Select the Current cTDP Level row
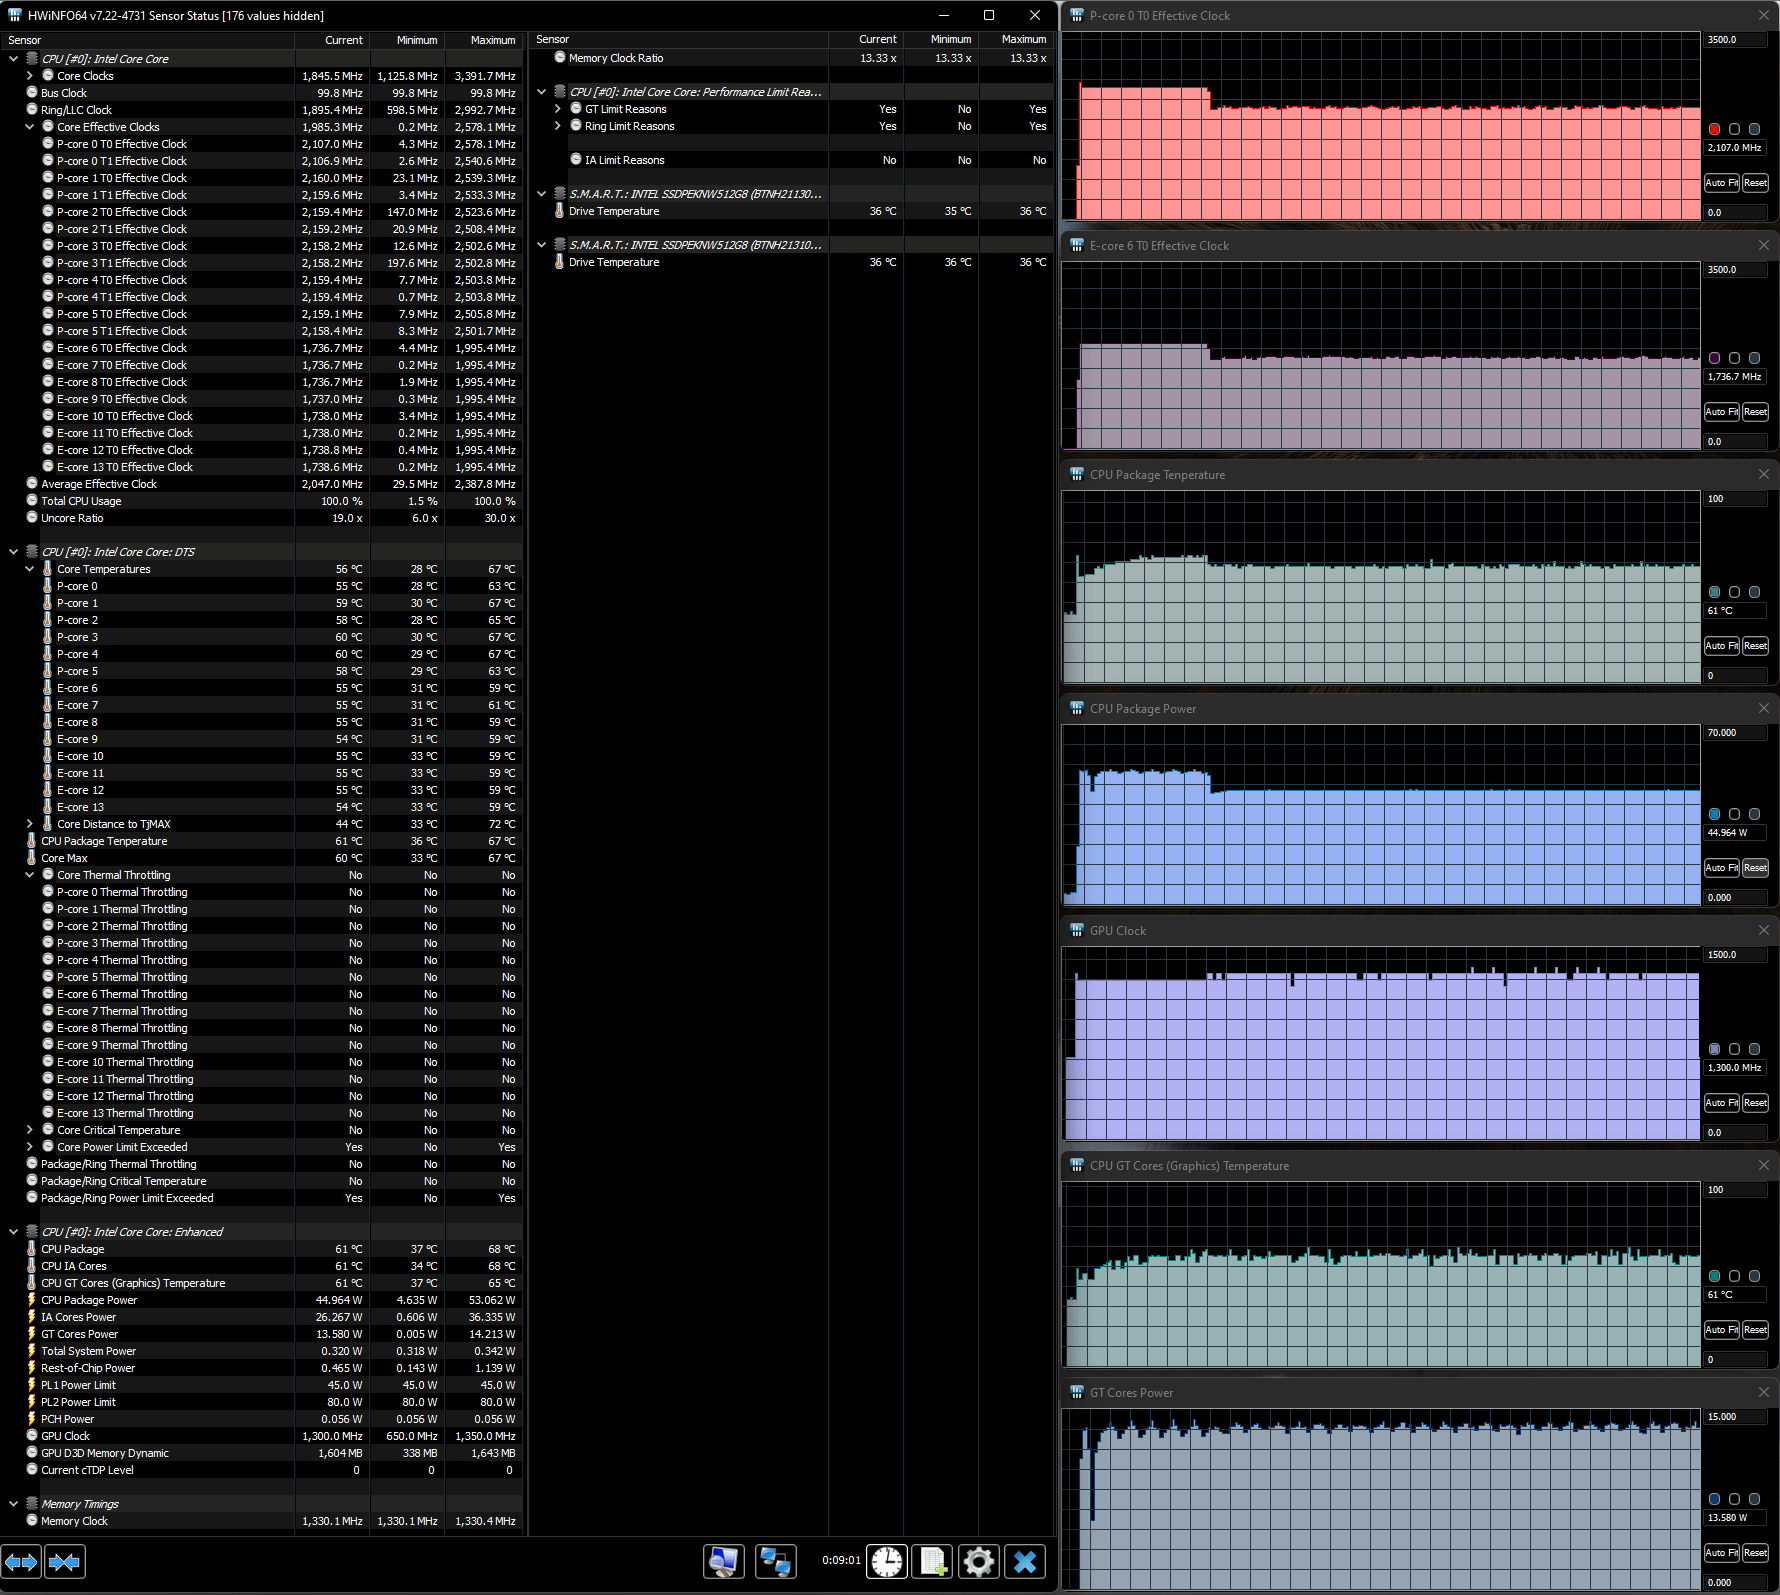1780x1595 pixels. point(262,1470)
